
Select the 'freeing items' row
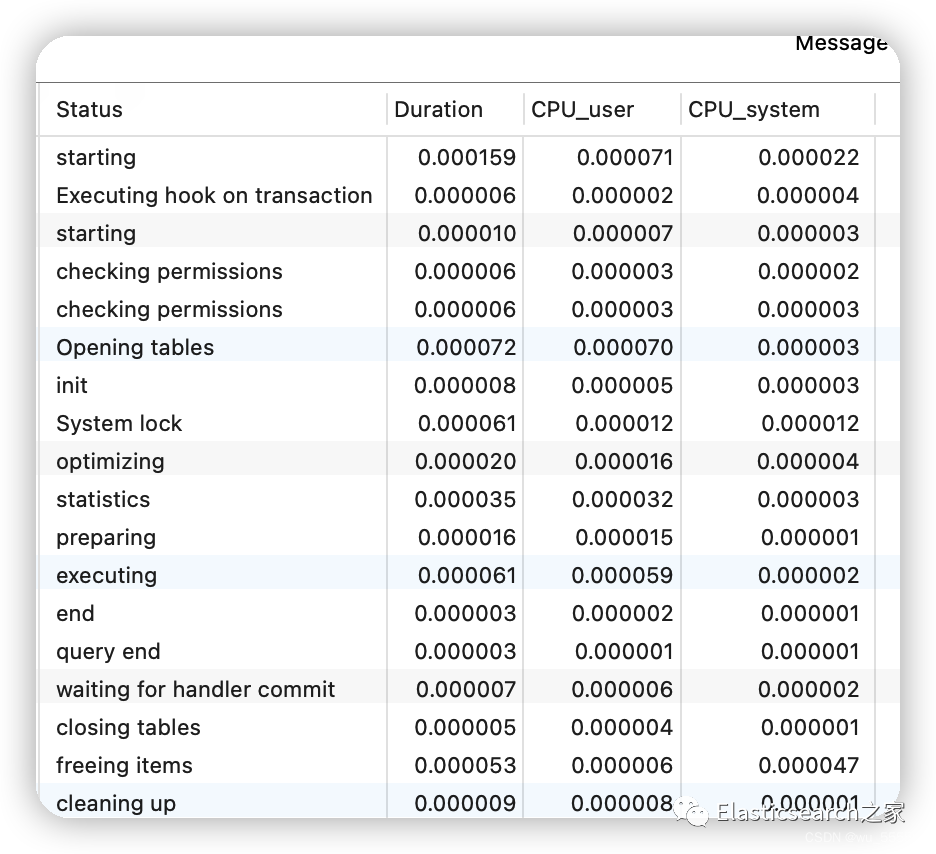470,765
